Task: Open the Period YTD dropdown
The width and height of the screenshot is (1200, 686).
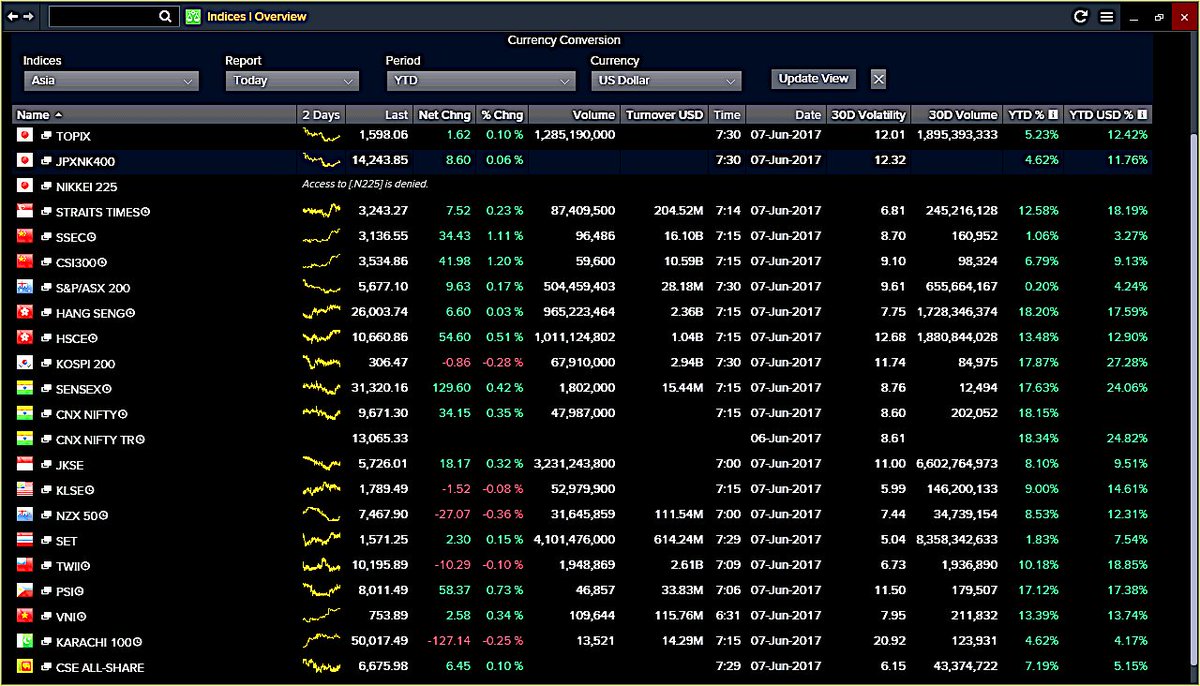Action: click(x=480, y=81)
